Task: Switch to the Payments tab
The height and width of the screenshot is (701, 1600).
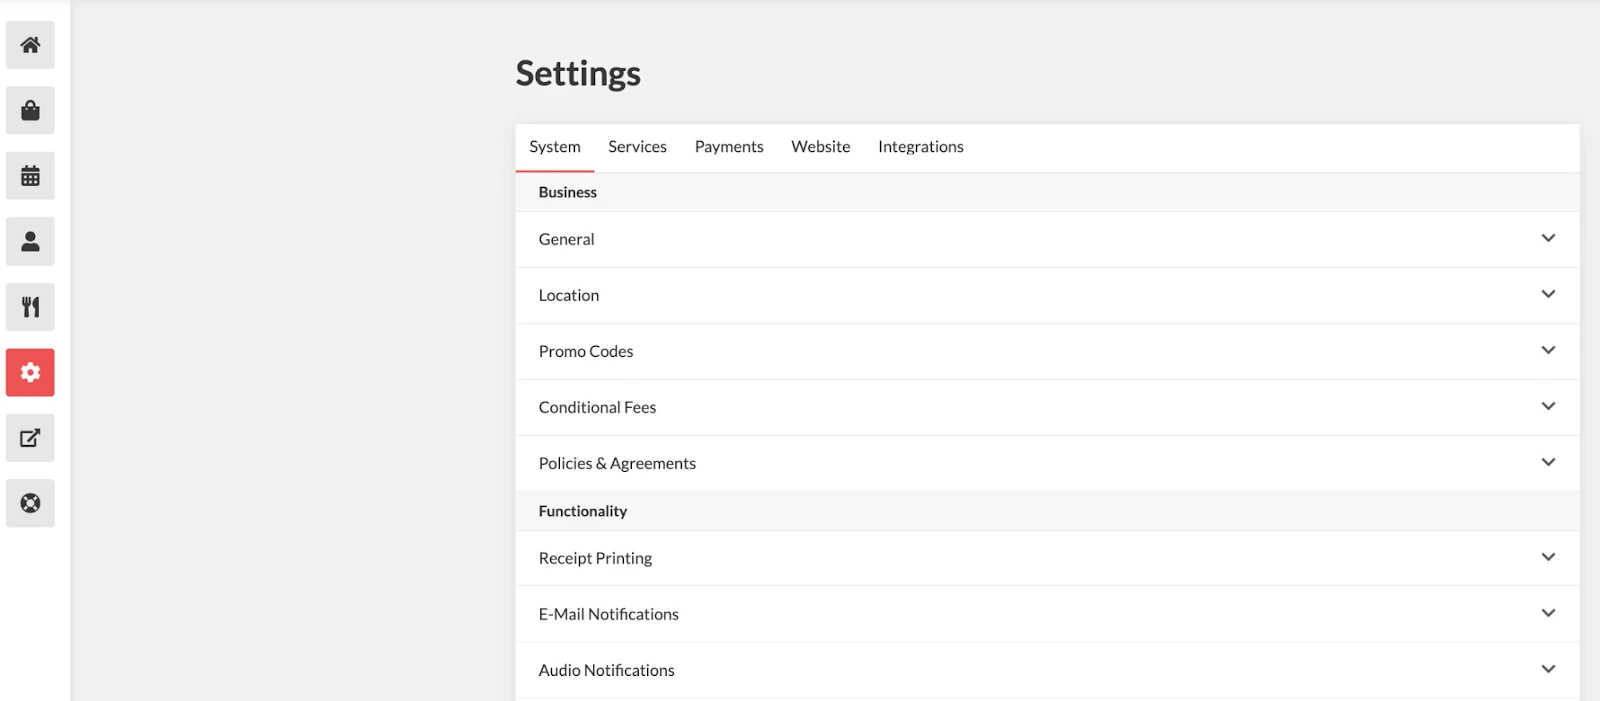Action: click(729, 147)
